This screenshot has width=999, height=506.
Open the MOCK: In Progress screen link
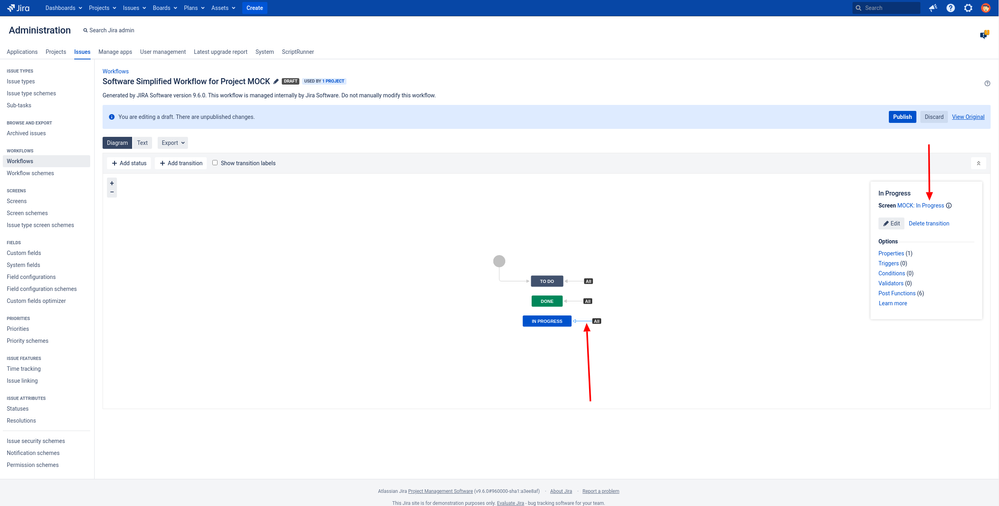tap(921, 206)
